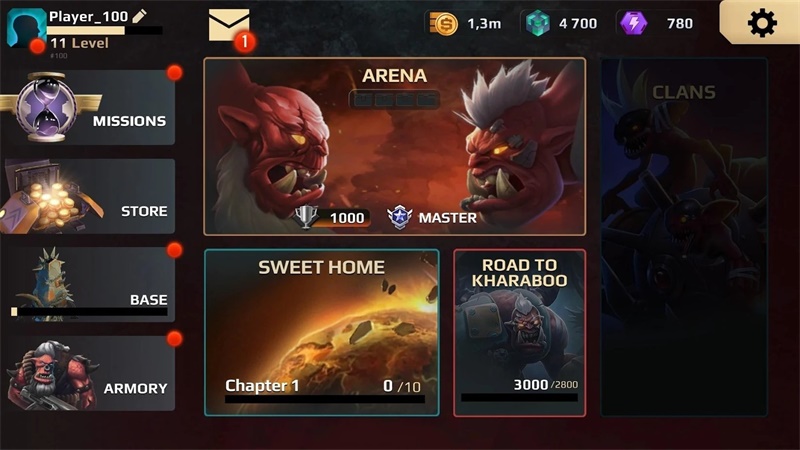Click the arena trophy icon
This screenshot has width=800, height=450.
(x=306, y=217)
